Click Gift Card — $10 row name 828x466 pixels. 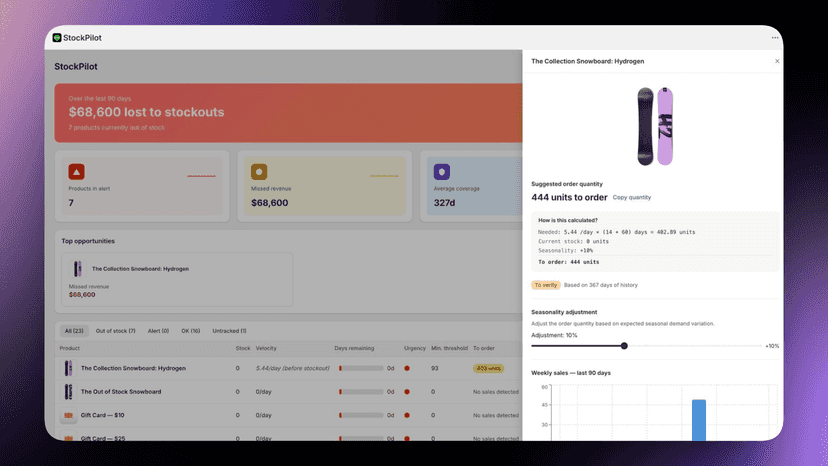point(102,415)
